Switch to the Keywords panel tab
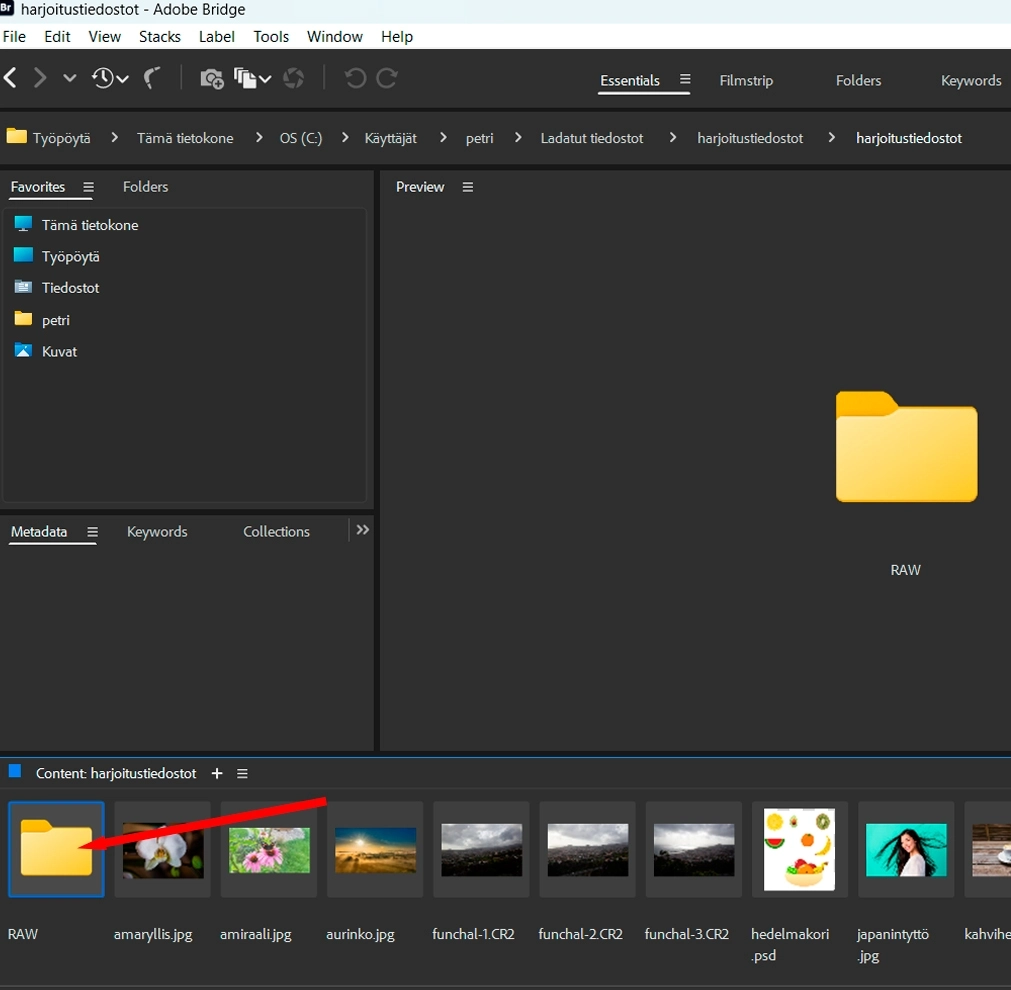Screen dimensions: 1011x990 coord(157,531)
